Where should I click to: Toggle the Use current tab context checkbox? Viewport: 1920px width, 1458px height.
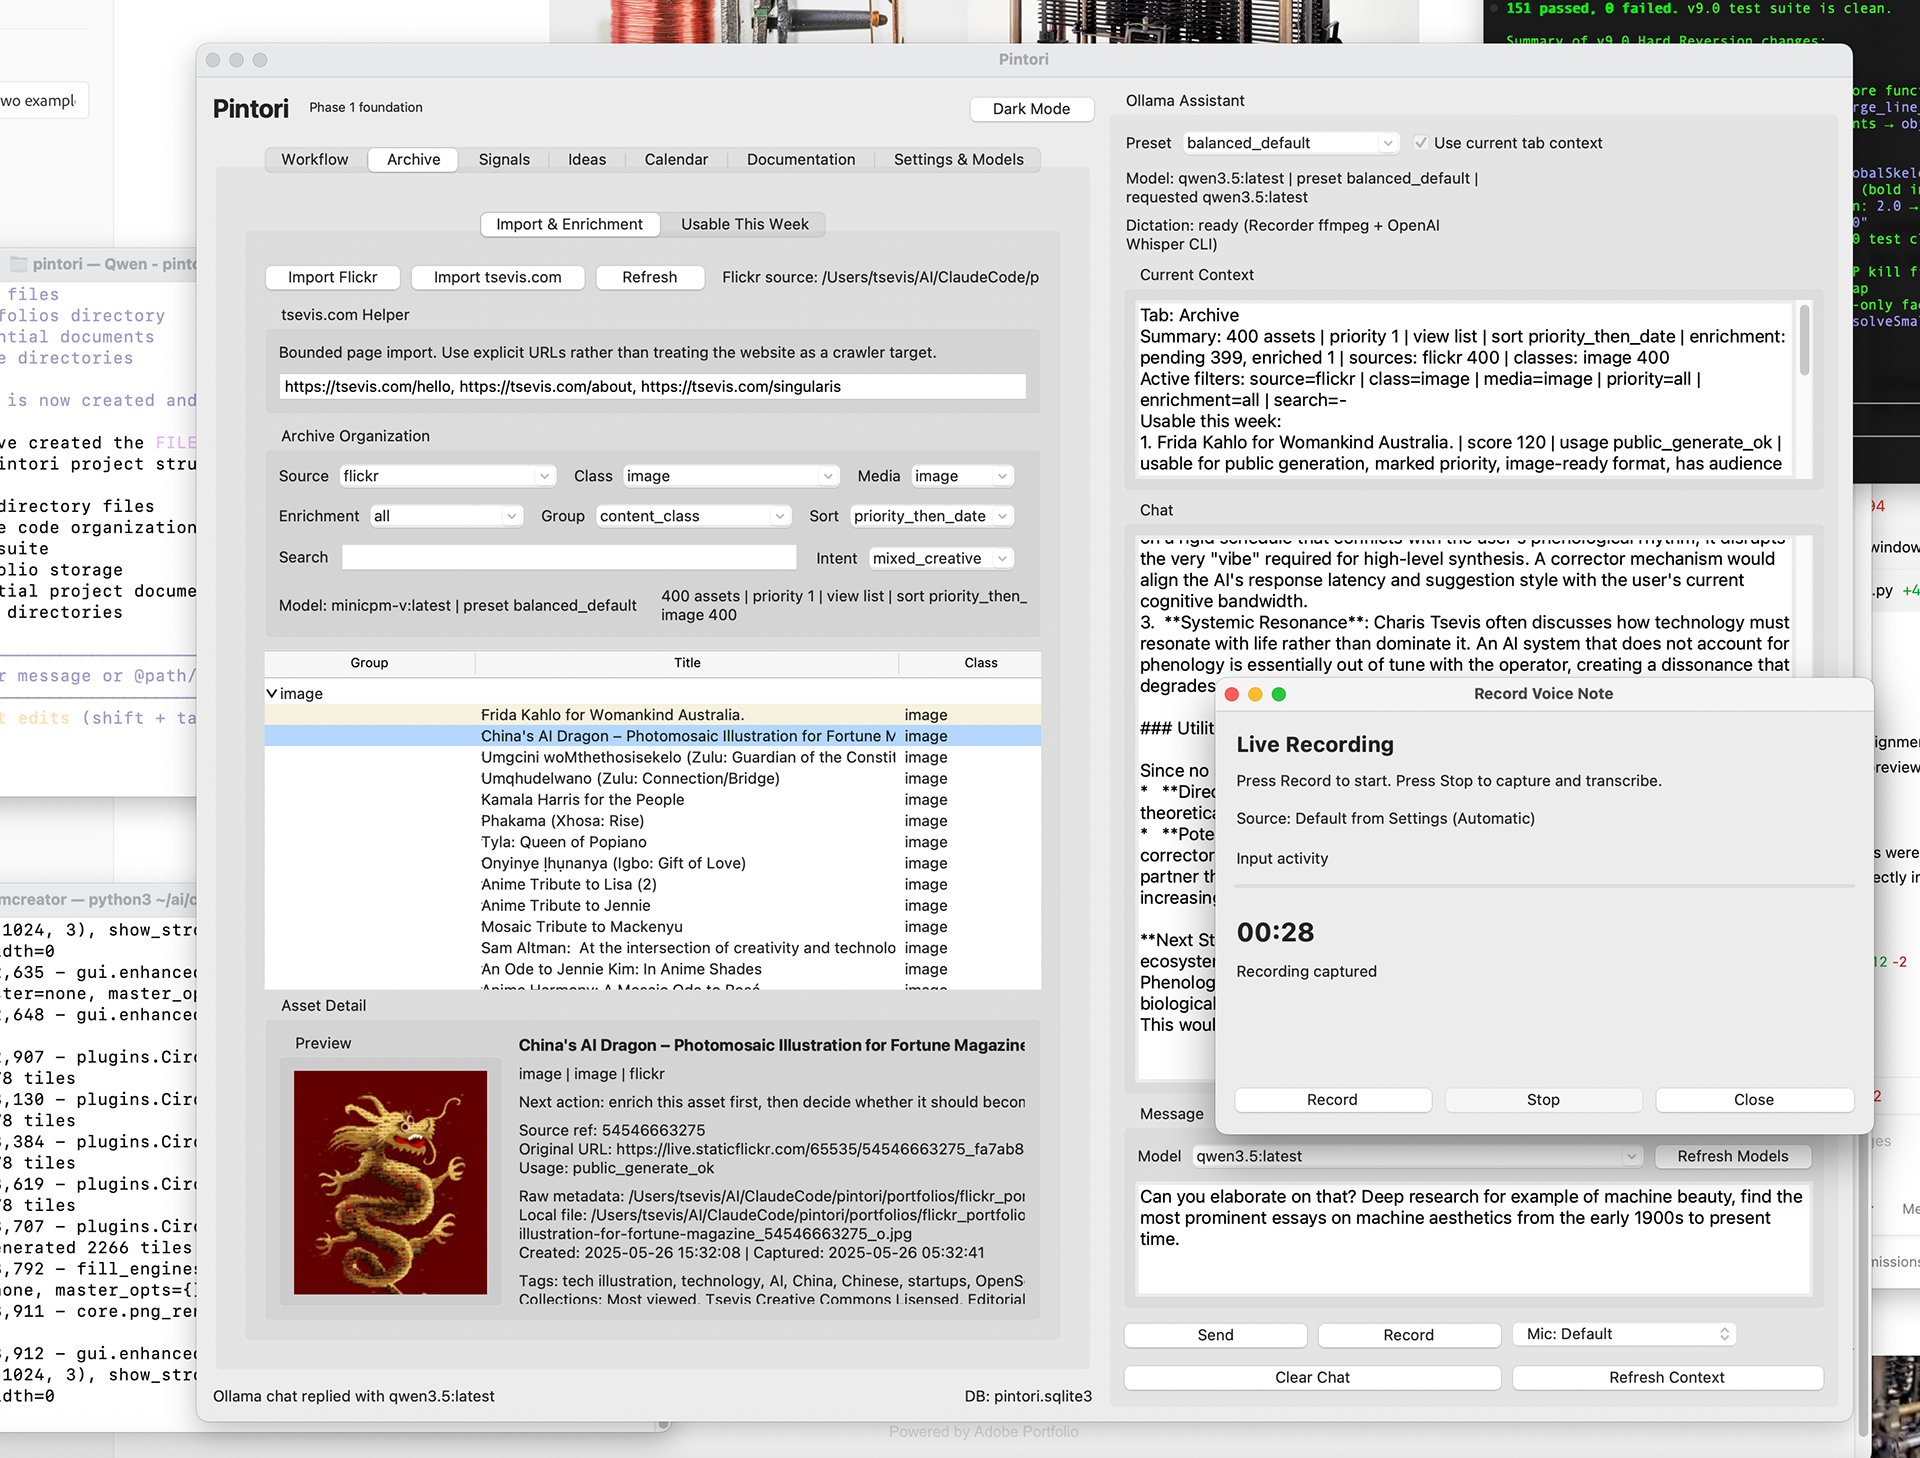pyautogui.click(x=1422, y=142)
